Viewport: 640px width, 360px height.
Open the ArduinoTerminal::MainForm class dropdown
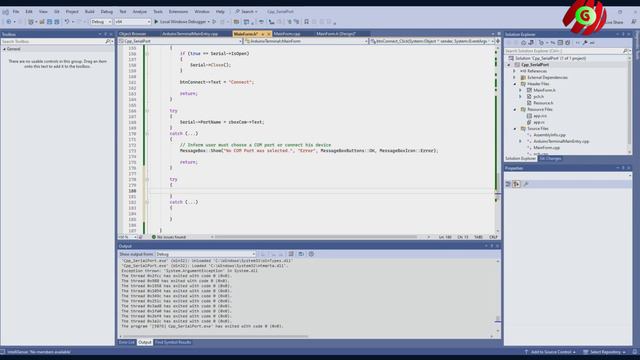305,41
